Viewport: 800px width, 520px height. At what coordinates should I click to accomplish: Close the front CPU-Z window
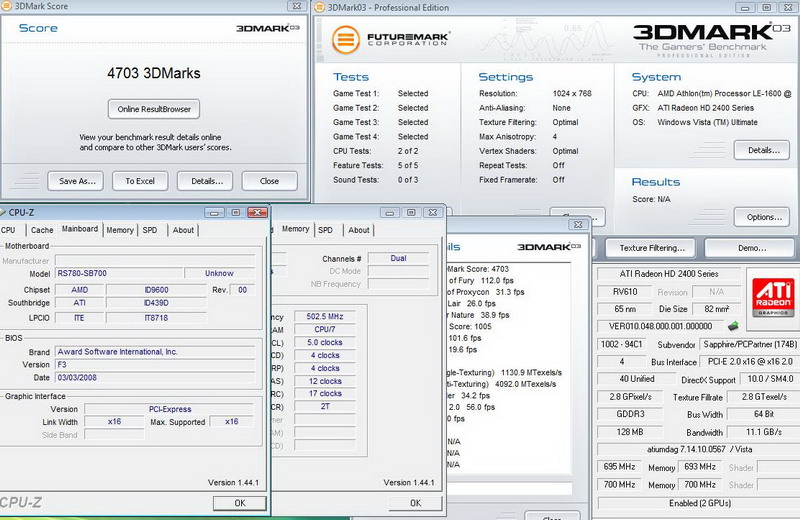(258, 212)
